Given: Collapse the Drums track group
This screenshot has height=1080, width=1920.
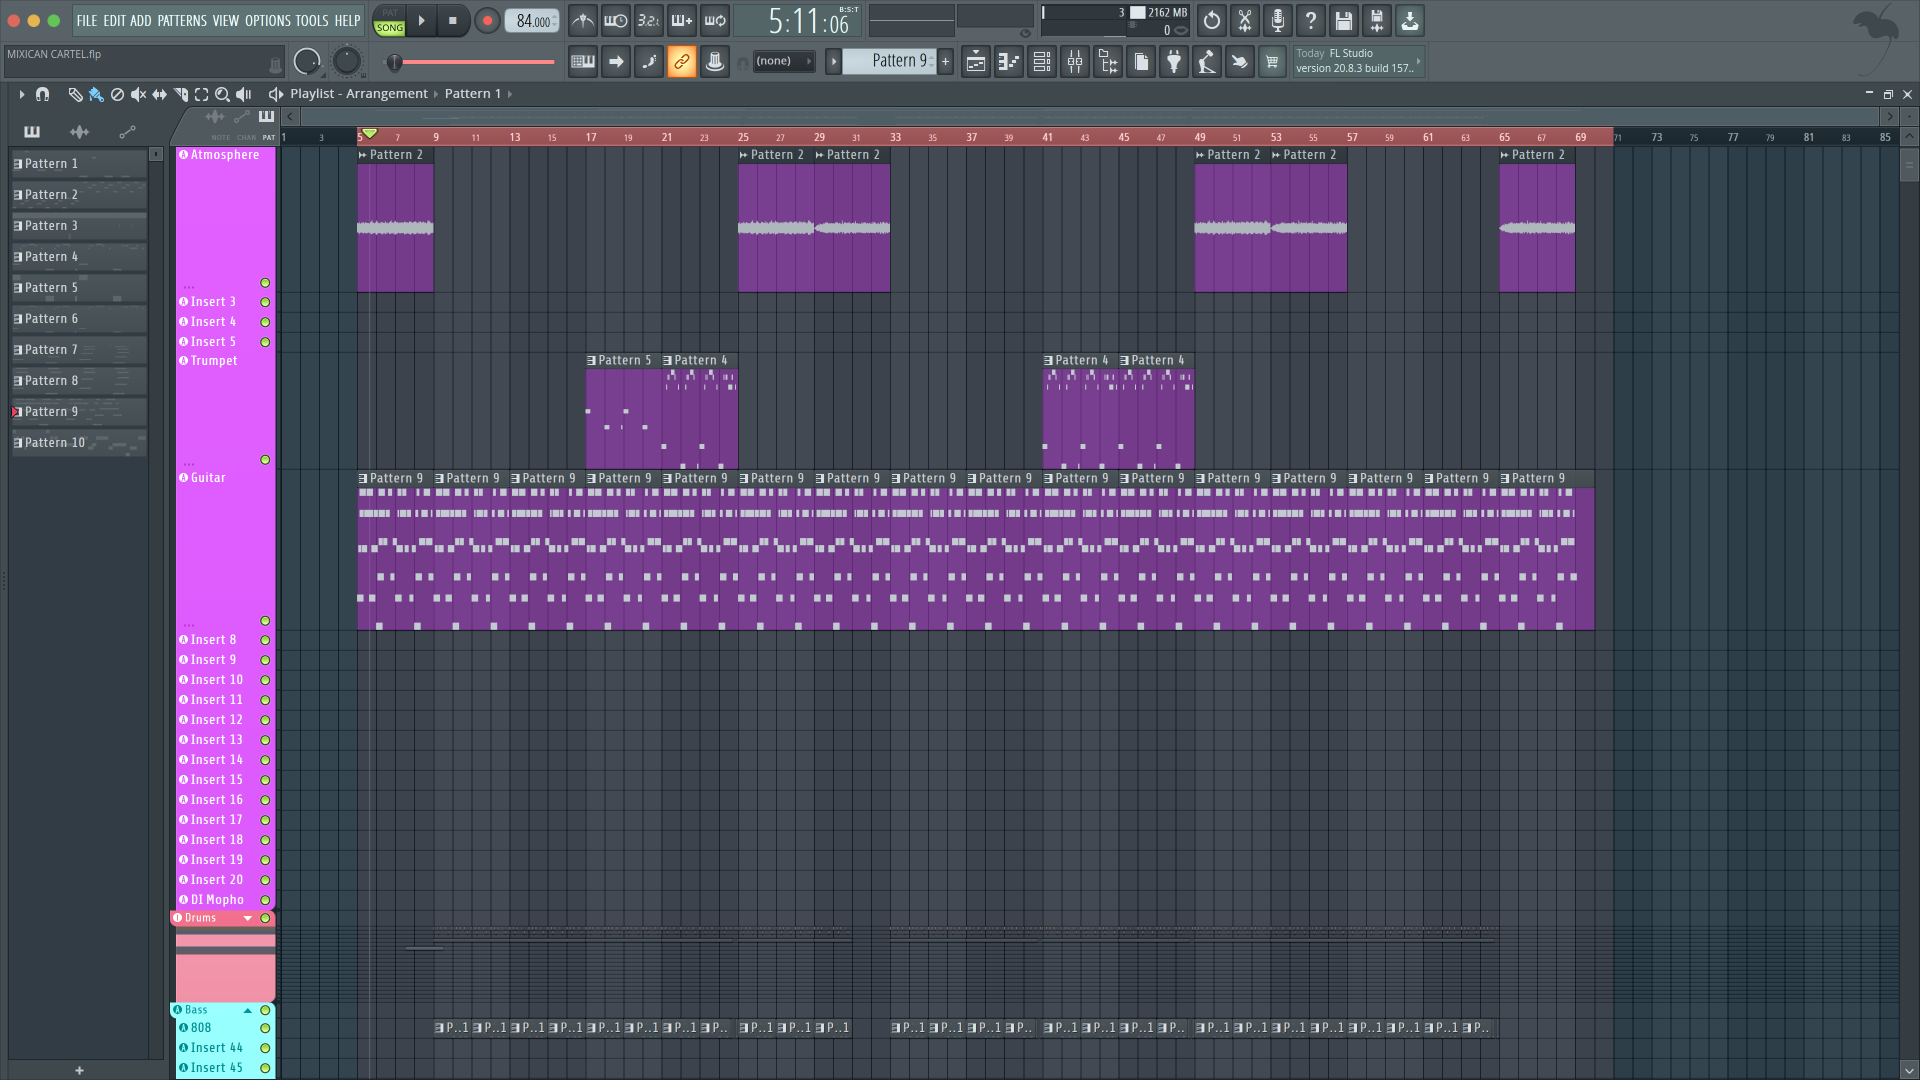Looking at the screenshot, I should tap(248, 918).
